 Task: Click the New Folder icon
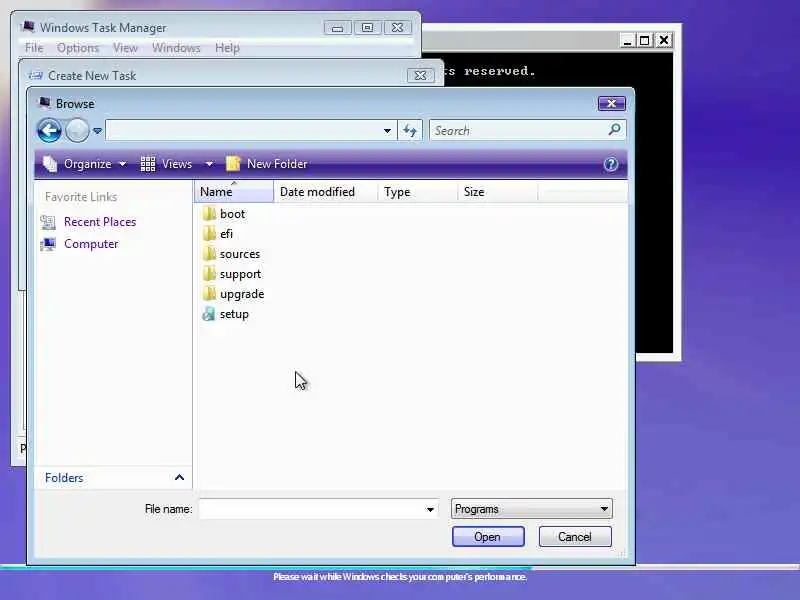(233, 164)
